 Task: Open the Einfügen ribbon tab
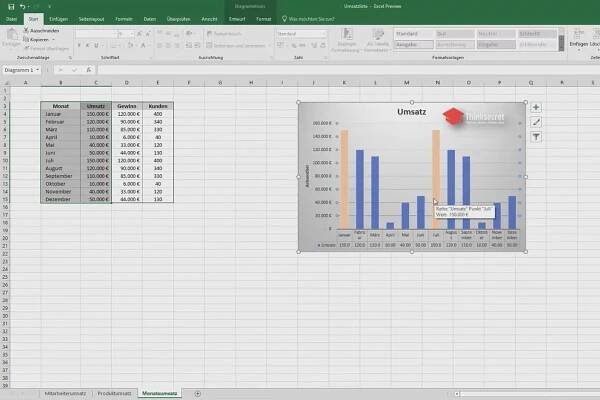pos(59,18)
